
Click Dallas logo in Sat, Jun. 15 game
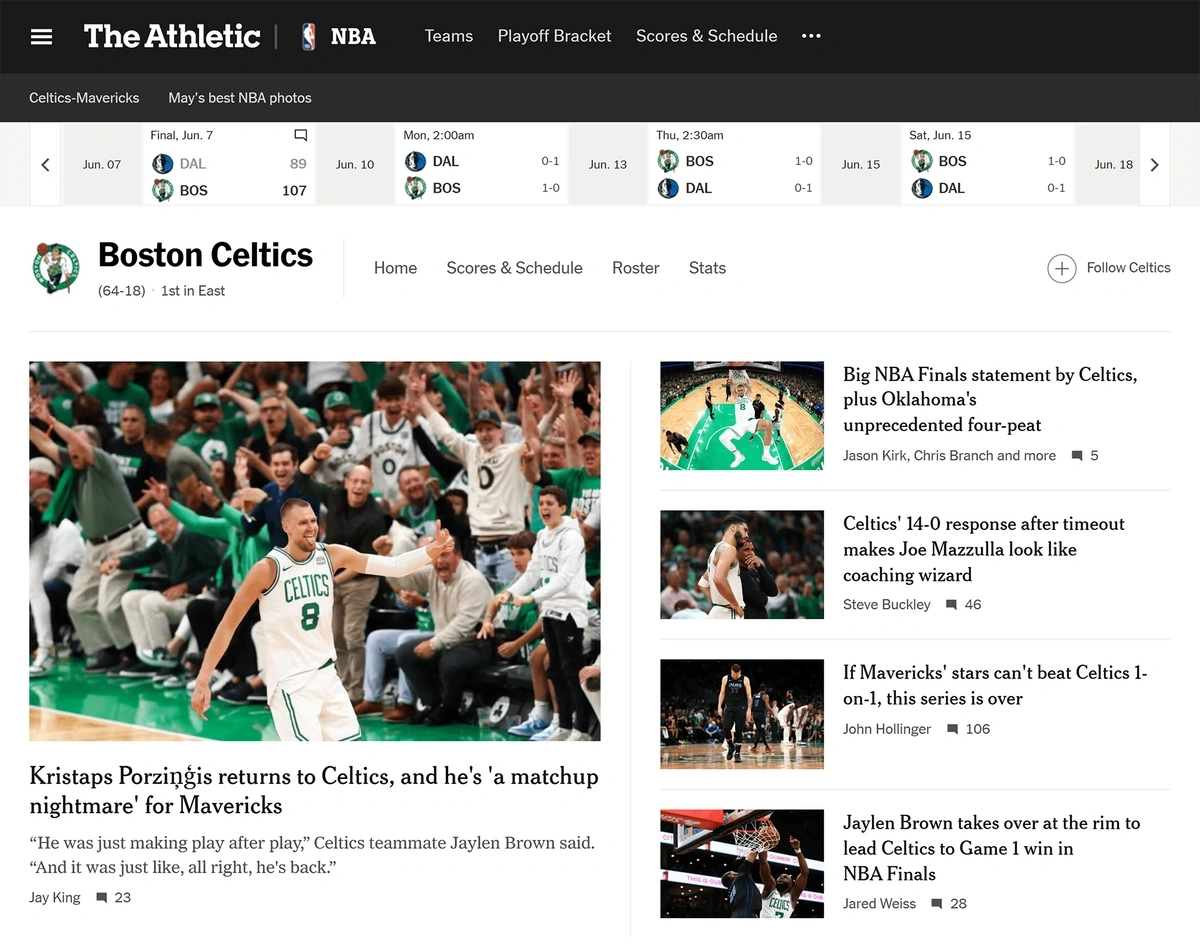(922, 188)
